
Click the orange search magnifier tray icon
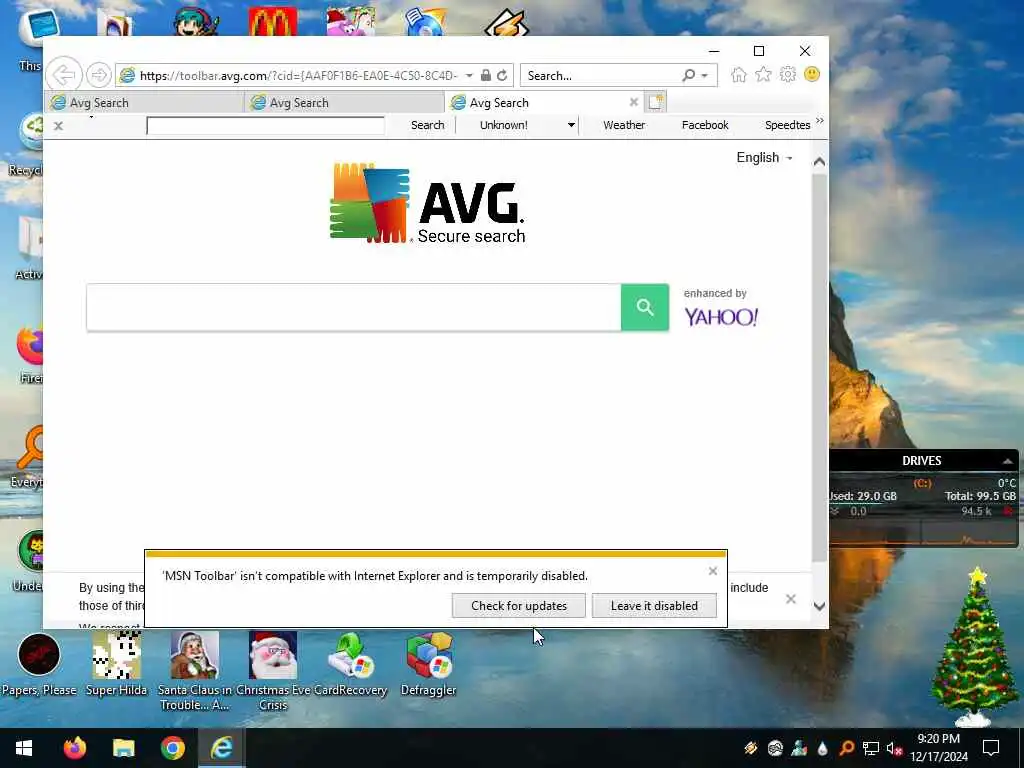click(846, 748)
